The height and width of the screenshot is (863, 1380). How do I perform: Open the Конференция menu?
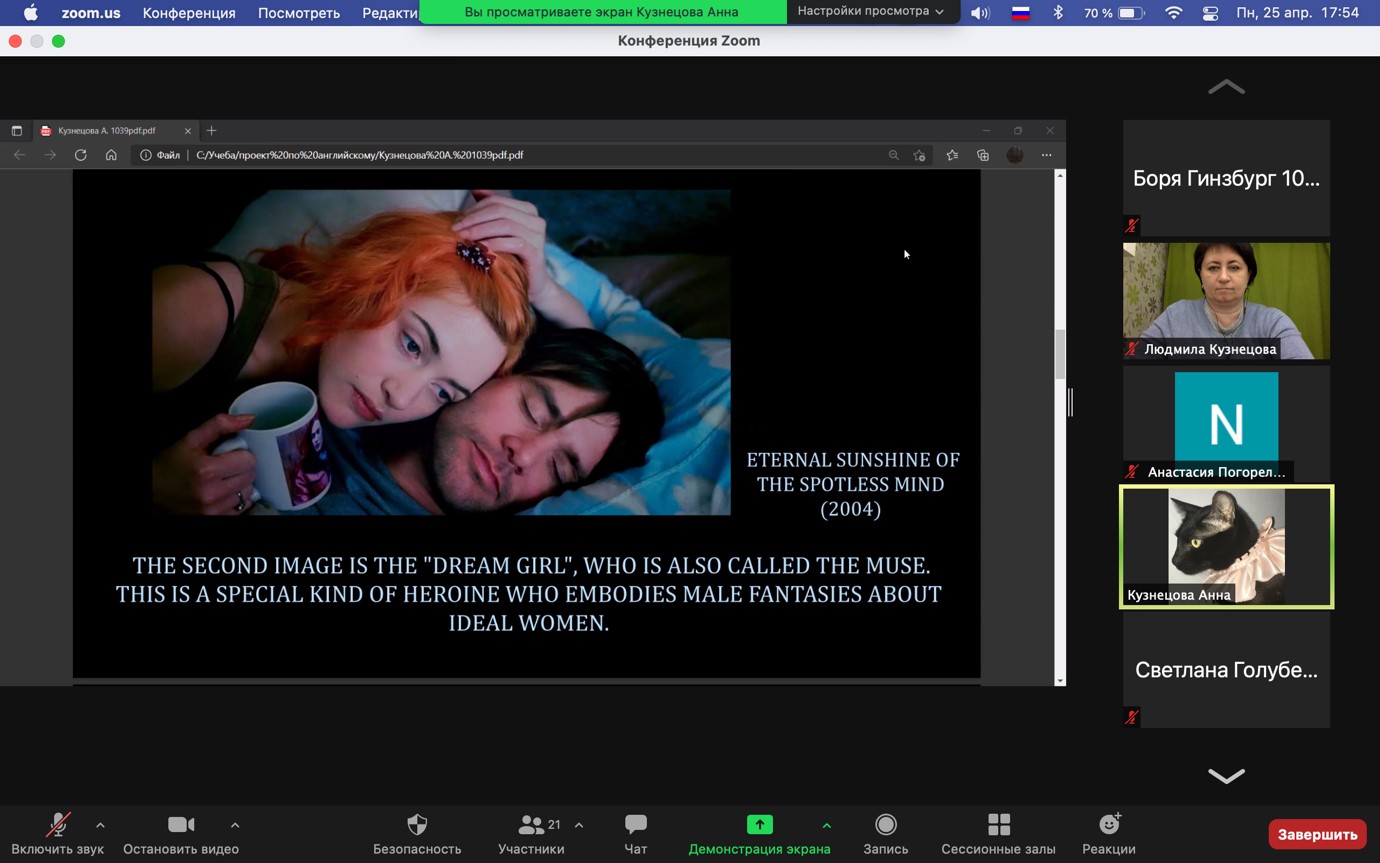coord(189,13)
